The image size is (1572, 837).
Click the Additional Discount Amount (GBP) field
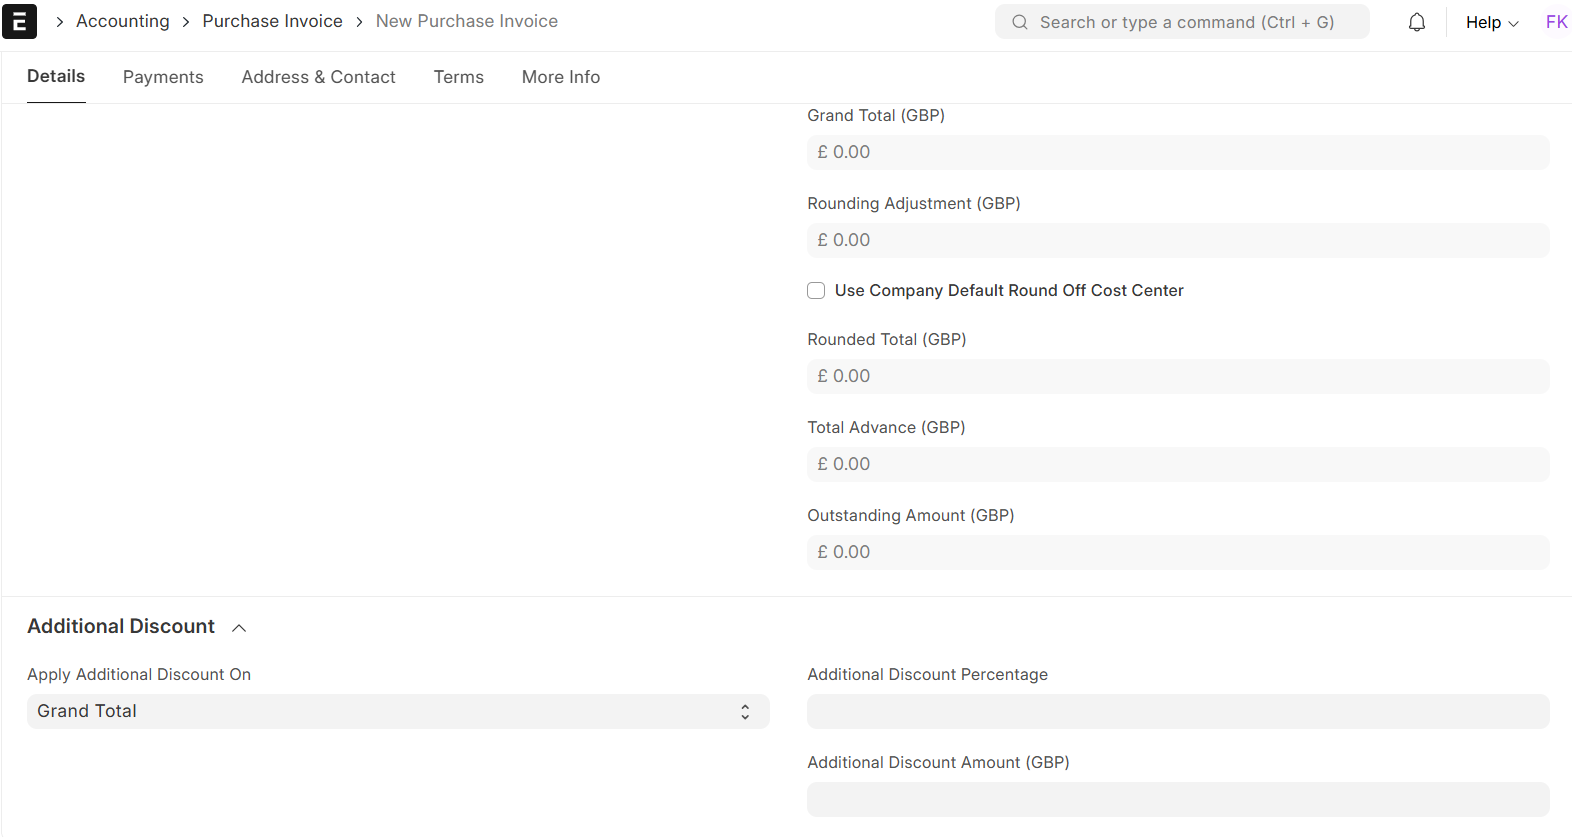1177,799
